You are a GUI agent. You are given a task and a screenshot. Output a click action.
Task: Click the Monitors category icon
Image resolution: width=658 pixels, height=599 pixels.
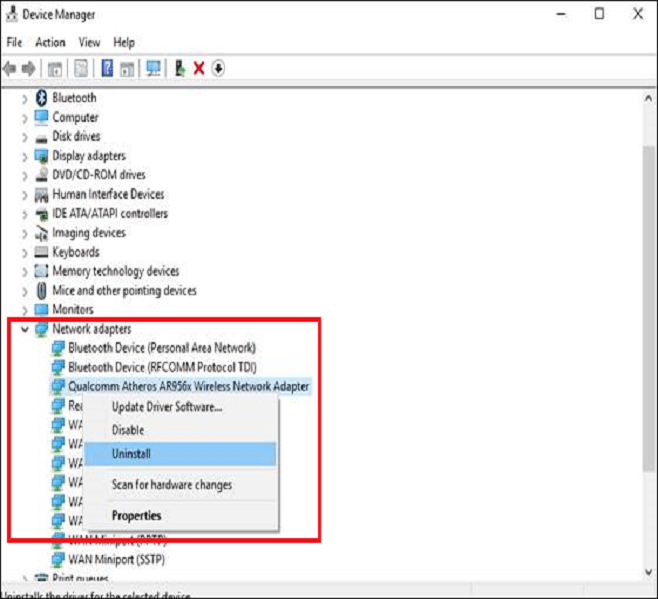[x=41, y=310]
